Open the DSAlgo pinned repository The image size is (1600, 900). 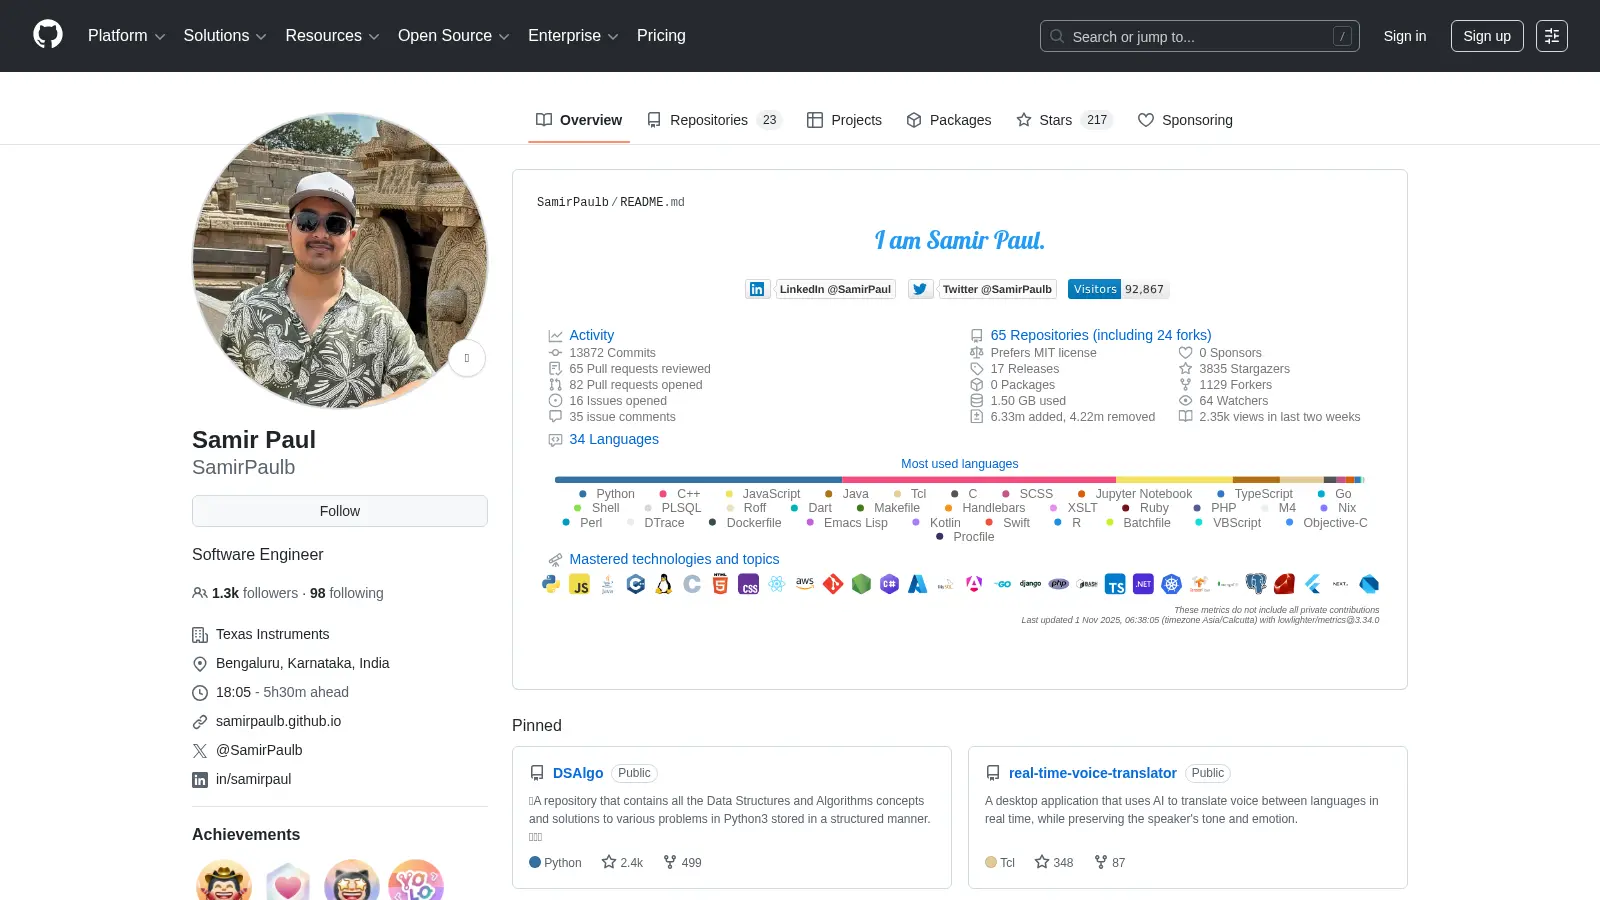pyautogui.click(x=578, y=773)
